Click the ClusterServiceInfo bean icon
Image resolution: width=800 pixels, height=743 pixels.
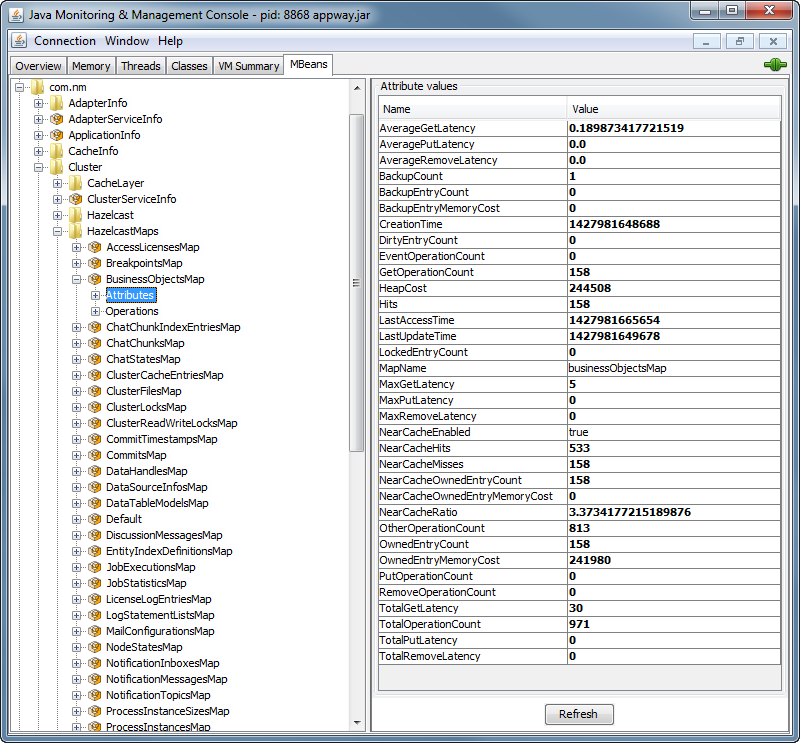(76, 199)
